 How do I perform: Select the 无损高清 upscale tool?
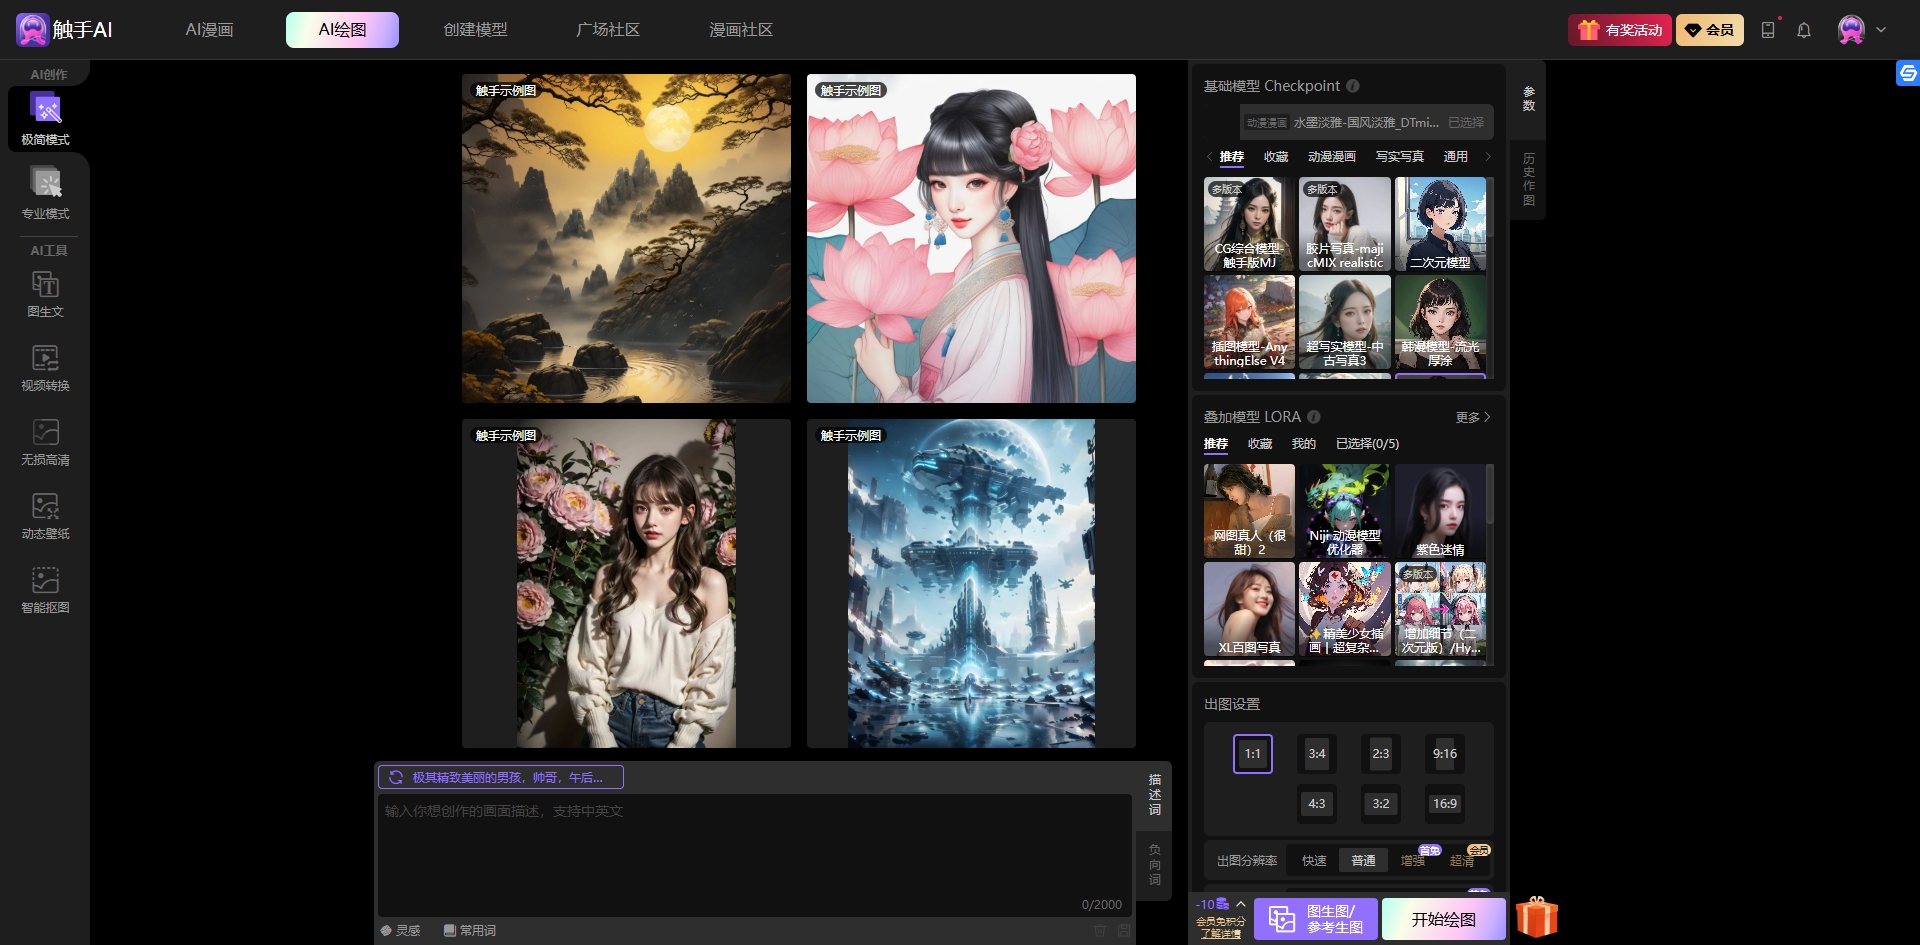tap(45, 443)
